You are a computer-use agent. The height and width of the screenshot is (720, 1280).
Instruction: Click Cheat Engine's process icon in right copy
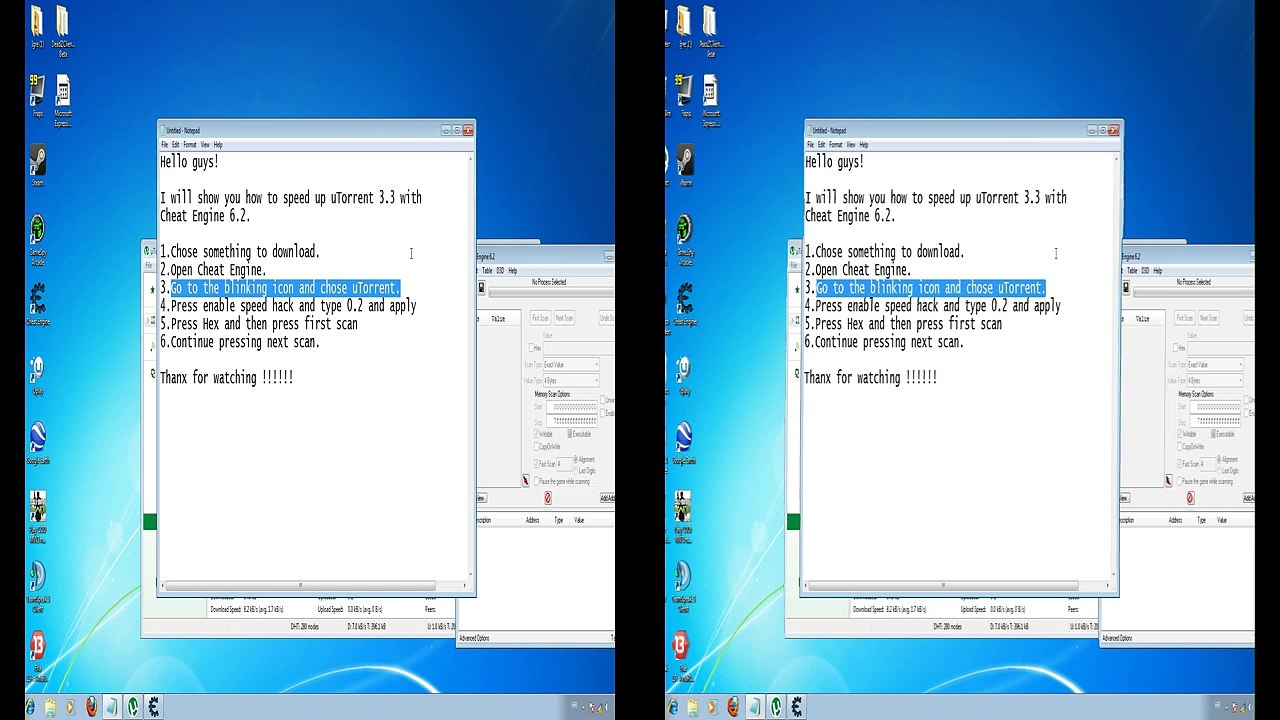1125,288
